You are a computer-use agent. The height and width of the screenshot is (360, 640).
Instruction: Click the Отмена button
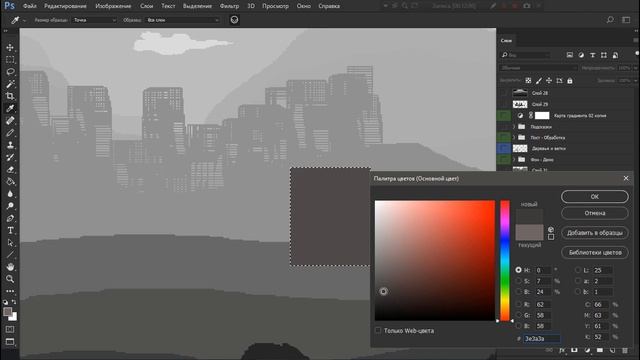(x=595, y=213)
